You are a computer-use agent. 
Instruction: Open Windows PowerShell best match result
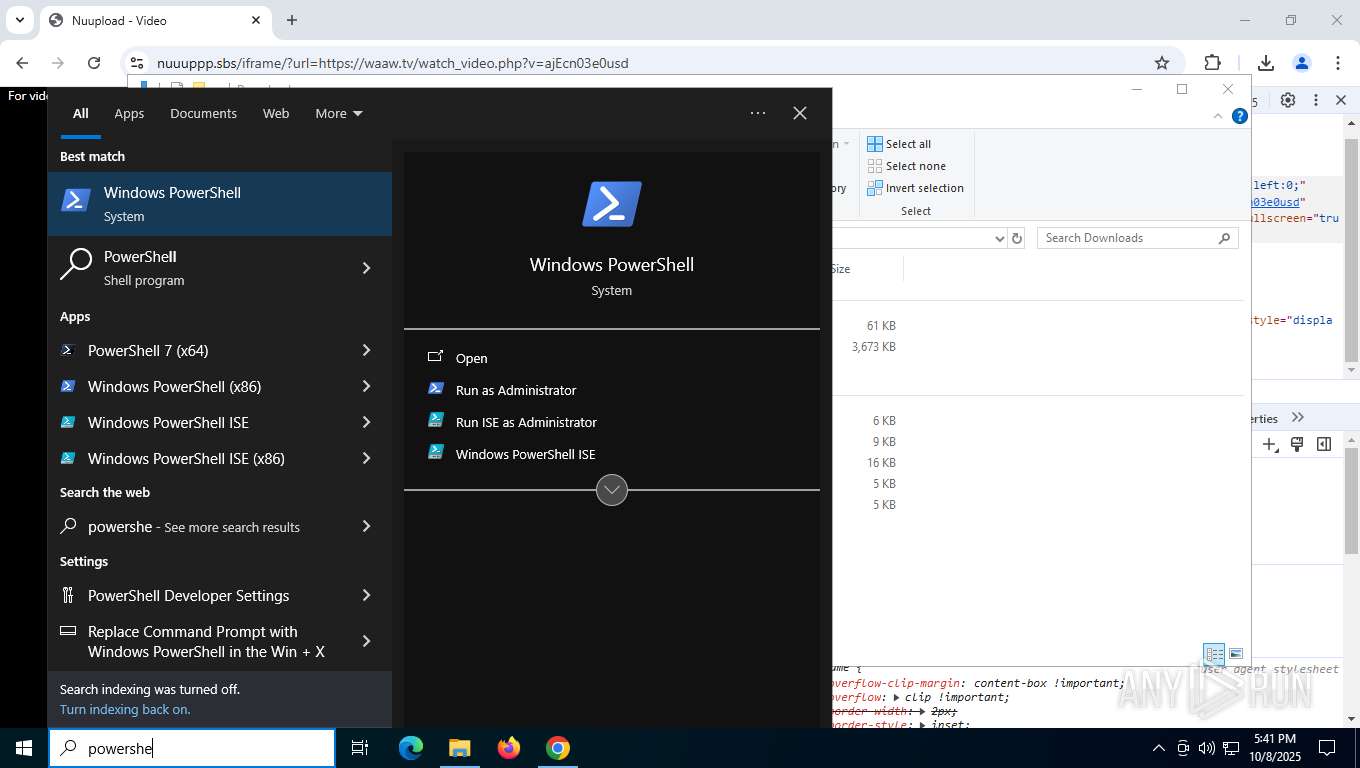click(x=220, y=204)
